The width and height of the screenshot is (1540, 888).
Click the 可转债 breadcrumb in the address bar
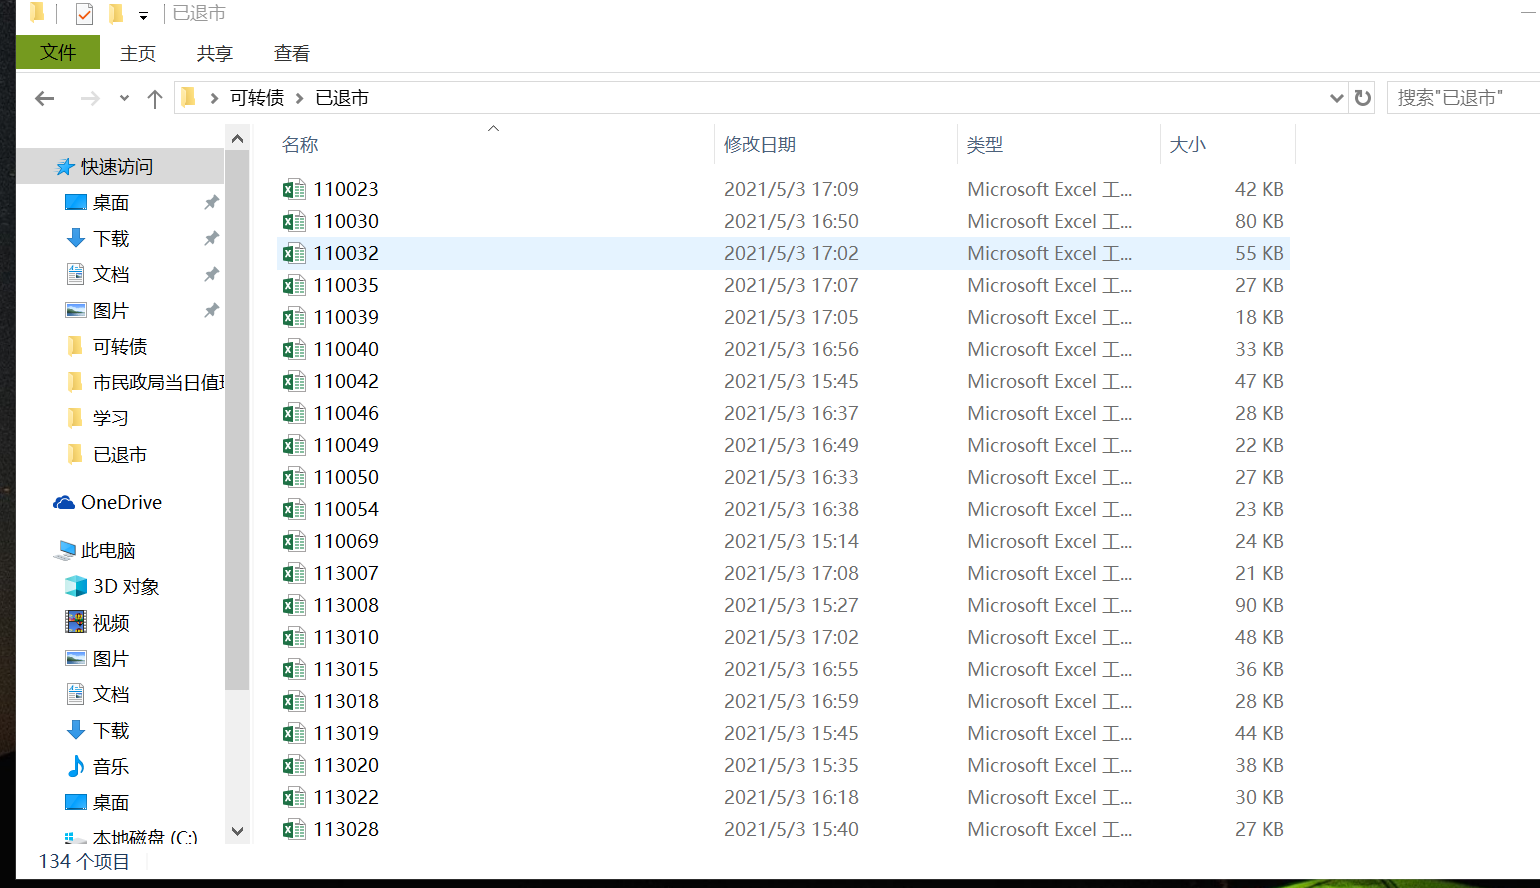tap(257, 97)
